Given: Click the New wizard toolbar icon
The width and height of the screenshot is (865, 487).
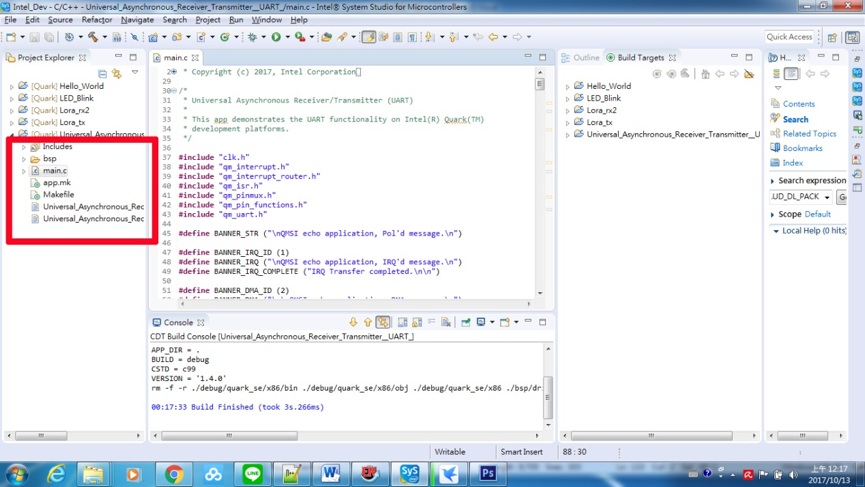Looking at the screenshot, I should 11,37.
